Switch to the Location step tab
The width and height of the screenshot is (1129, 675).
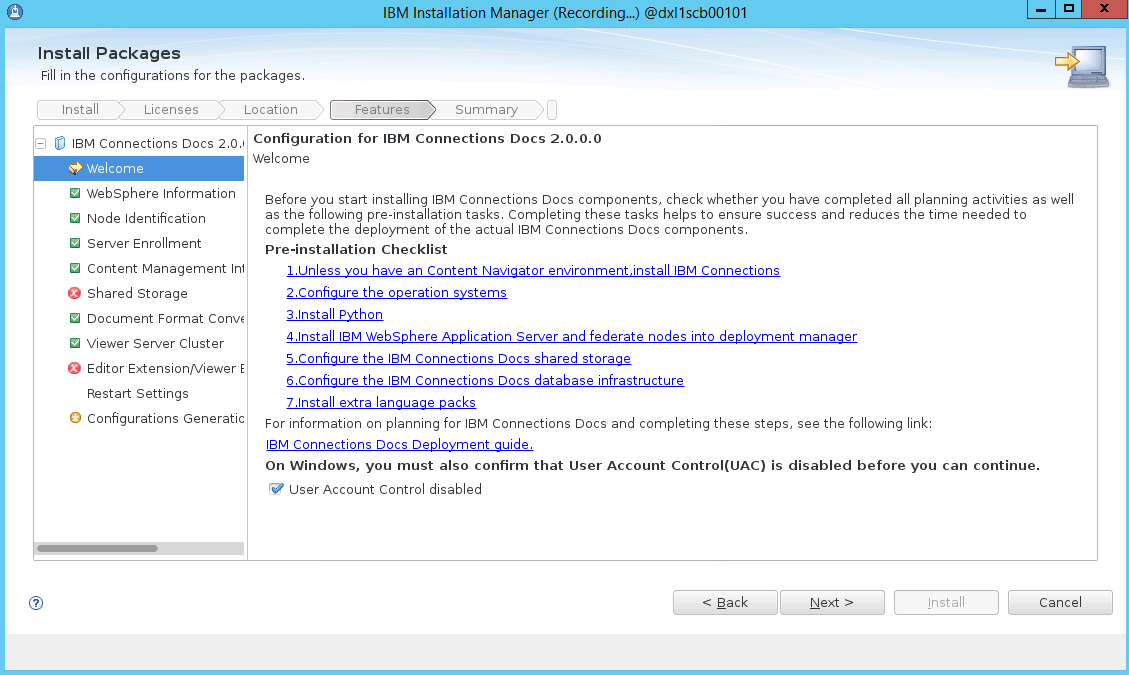pyautogui.click(x=271, y=109)
